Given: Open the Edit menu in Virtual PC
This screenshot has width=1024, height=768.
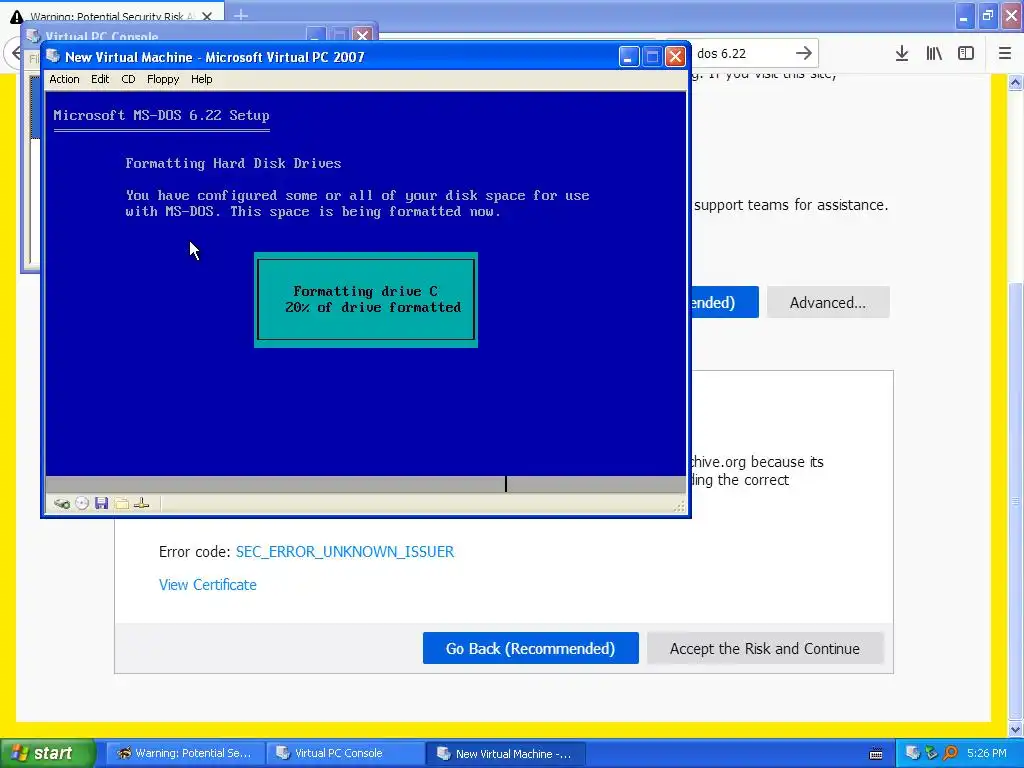Looking at the screenshot, I should pos(100,79).
